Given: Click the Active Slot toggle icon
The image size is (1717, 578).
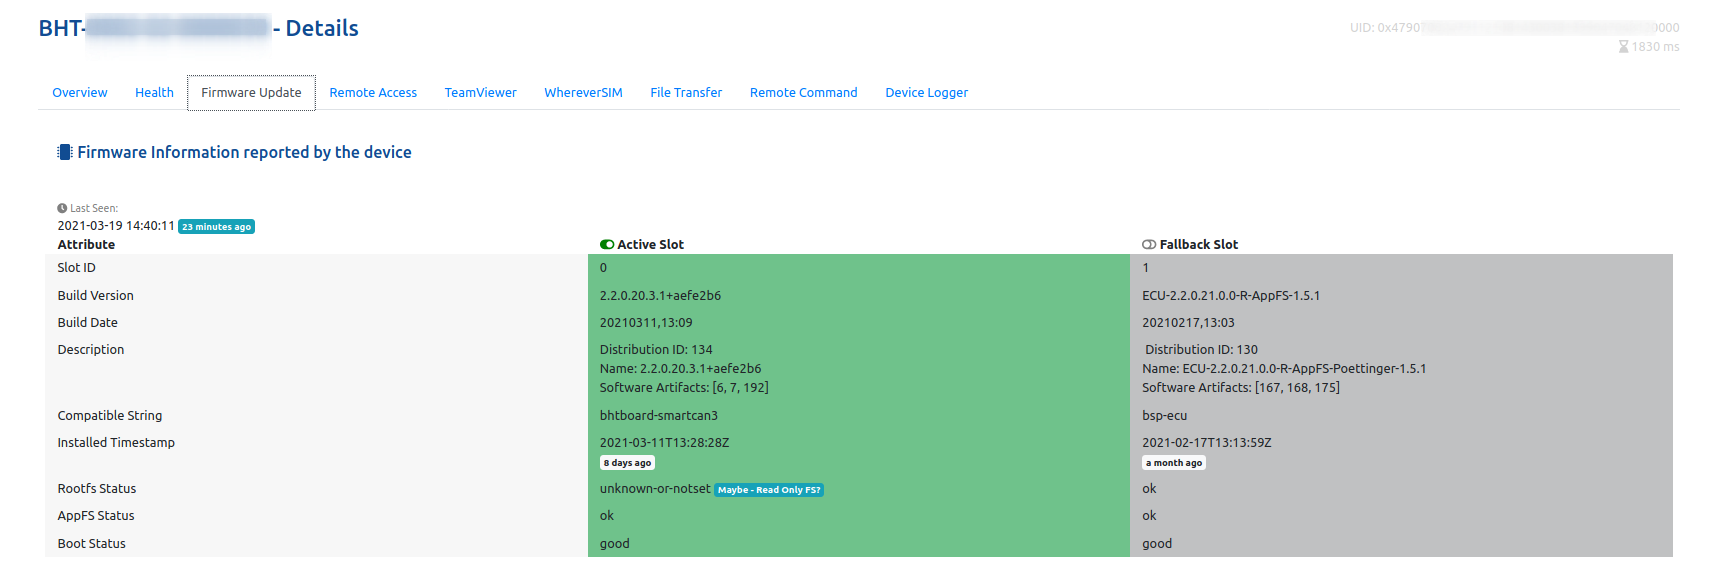Looking at the screenshot, I should [607, 244].
